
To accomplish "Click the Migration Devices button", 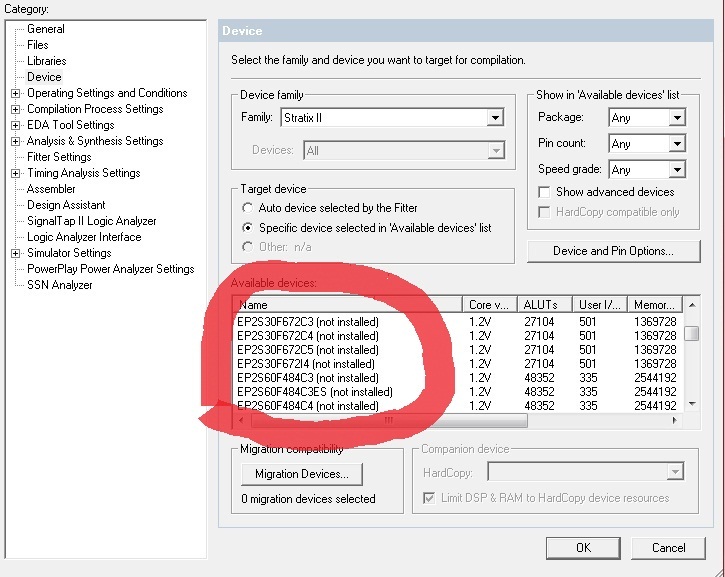I will [x=301, y=474].
